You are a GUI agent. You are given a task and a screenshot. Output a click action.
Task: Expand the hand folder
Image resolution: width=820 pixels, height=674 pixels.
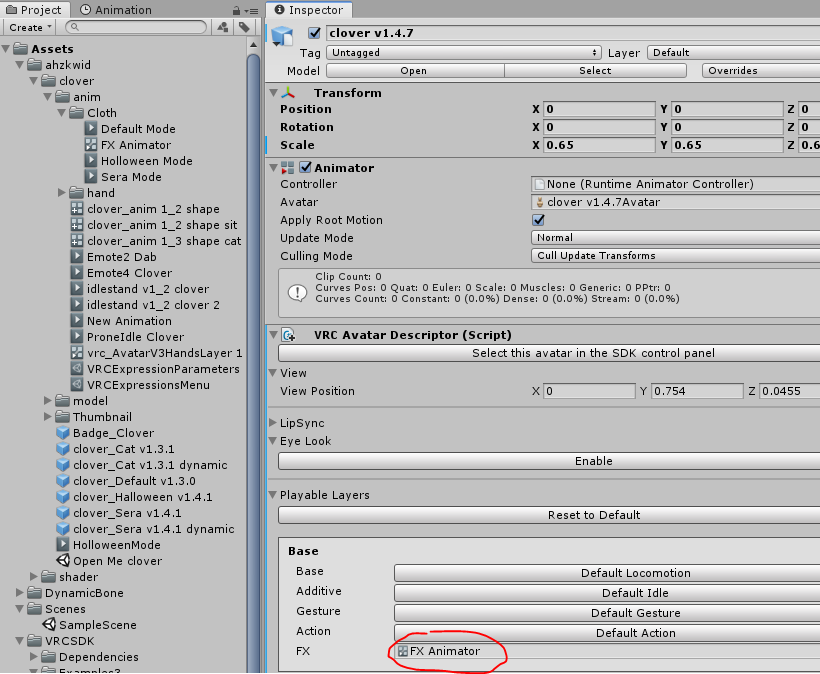[62, 193]
